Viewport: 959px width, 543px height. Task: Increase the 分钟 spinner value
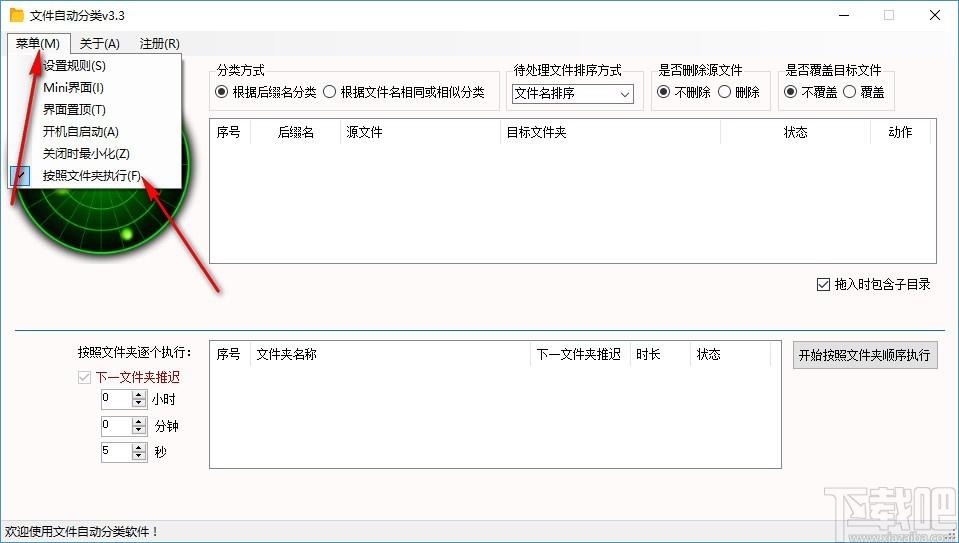coord(139,421)
